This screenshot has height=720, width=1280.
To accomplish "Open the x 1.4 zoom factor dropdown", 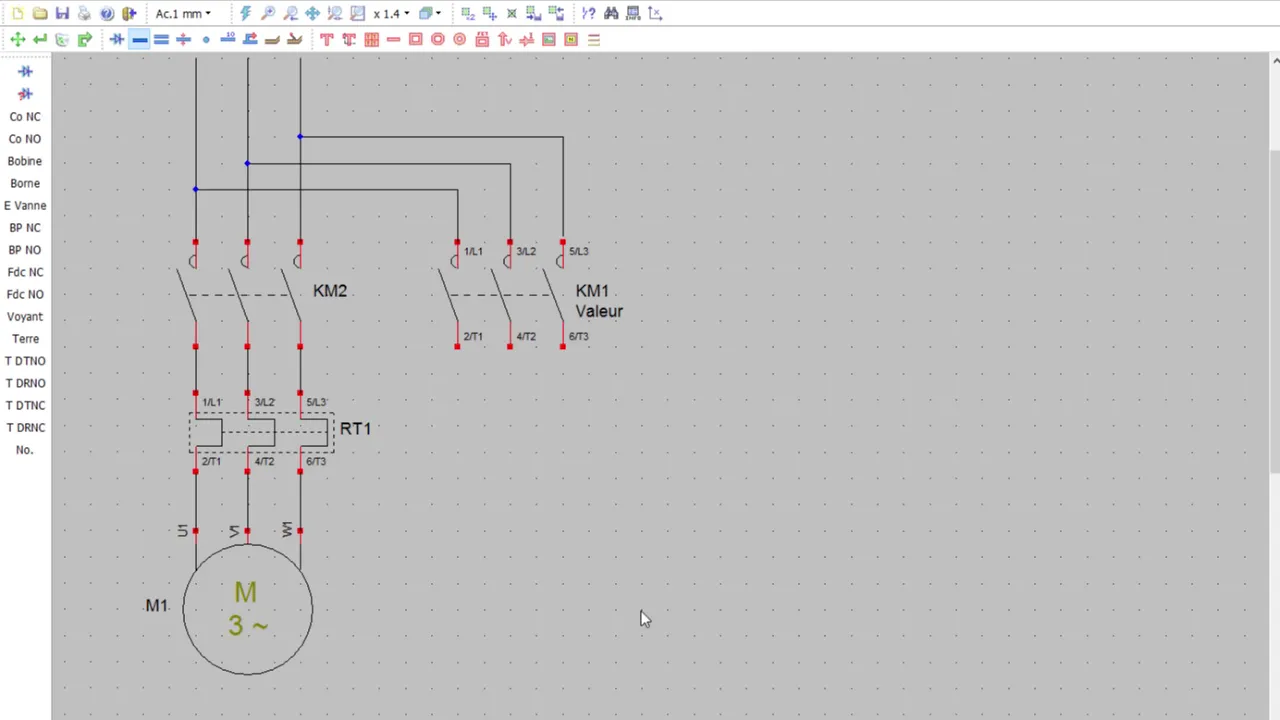I will tap(391, 13).
